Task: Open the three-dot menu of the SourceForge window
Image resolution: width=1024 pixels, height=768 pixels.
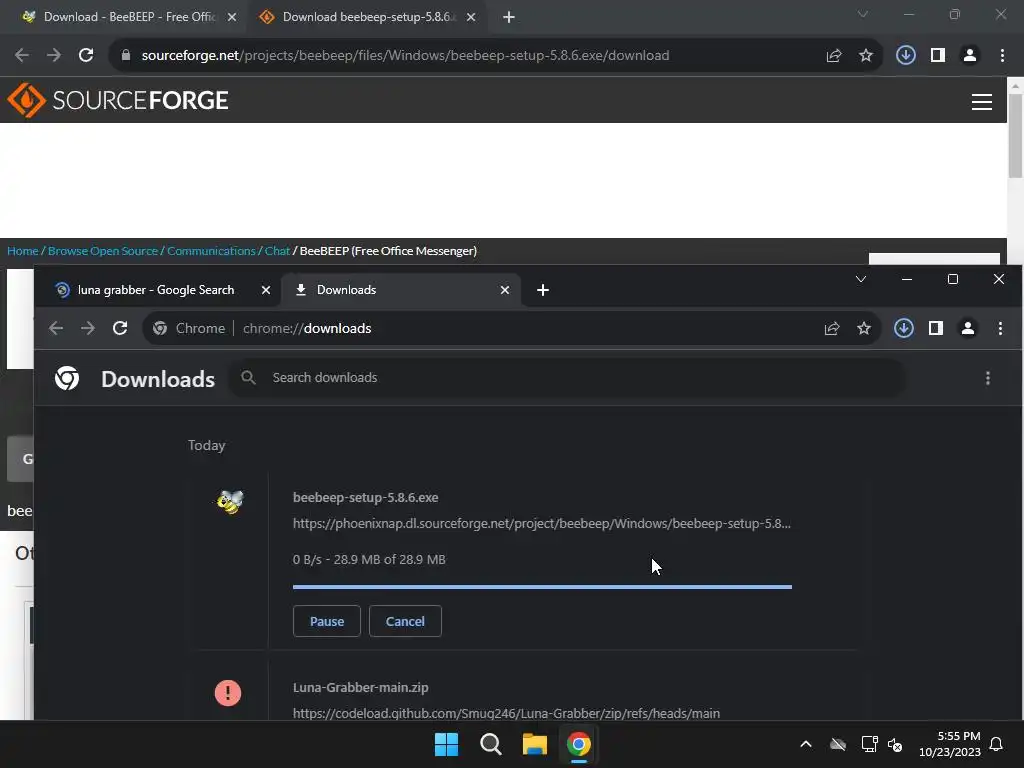Action: tap(1002, 56)
